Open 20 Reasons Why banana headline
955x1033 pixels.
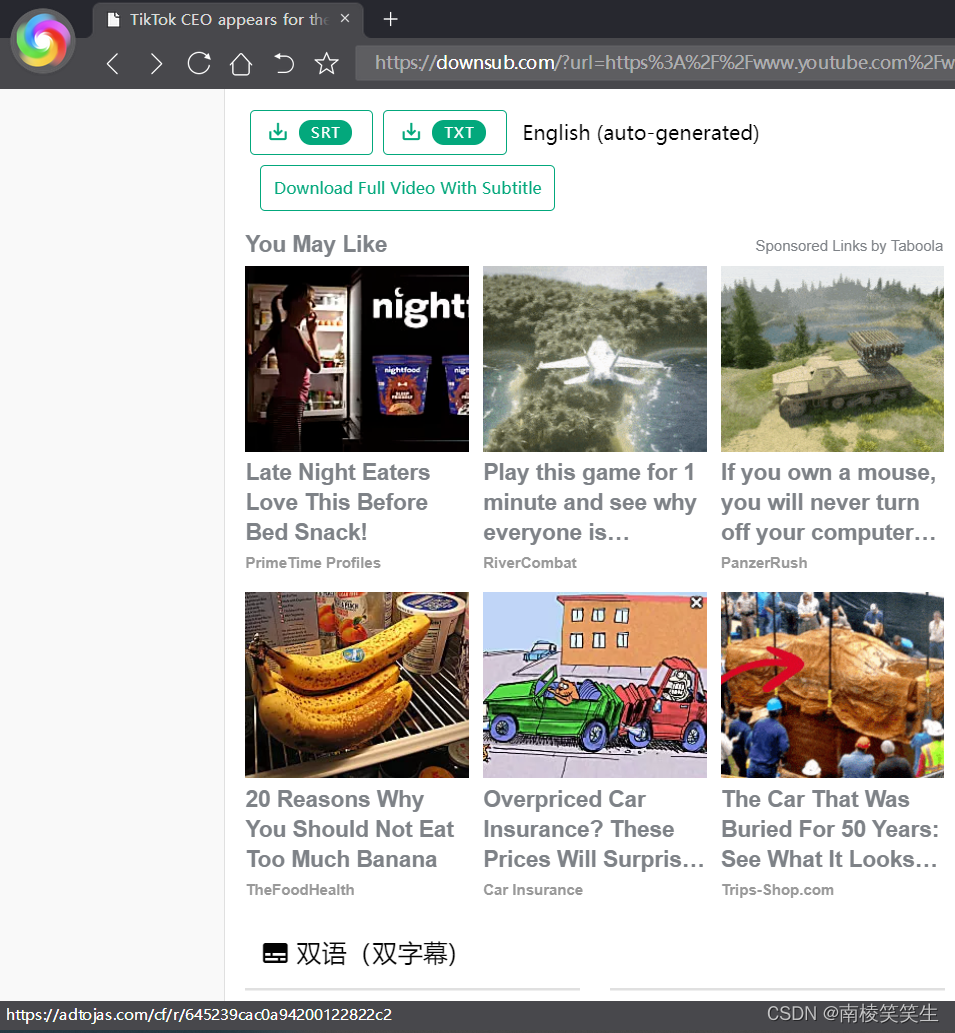350,829
